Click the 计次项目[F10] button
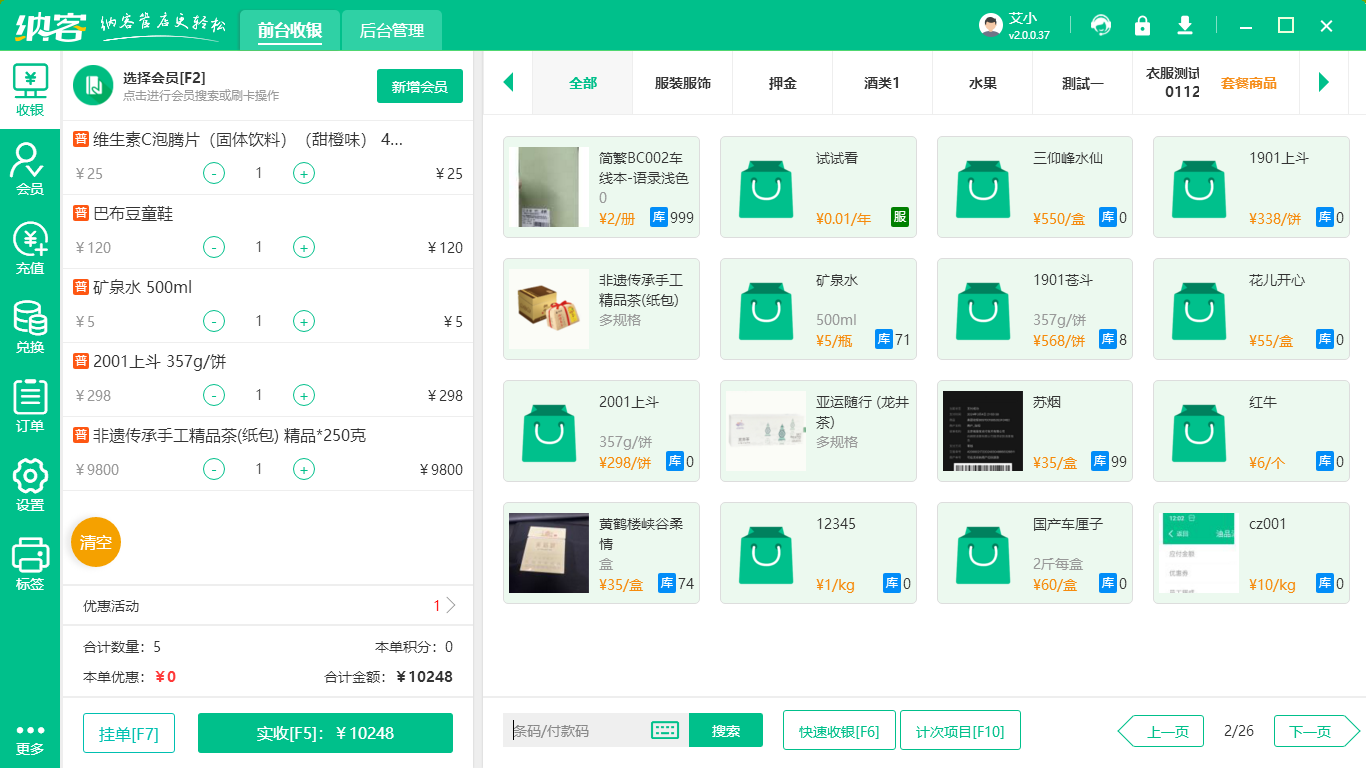Image resolution: width=1366 pixels, height=768 pixels. click(960, 730)
